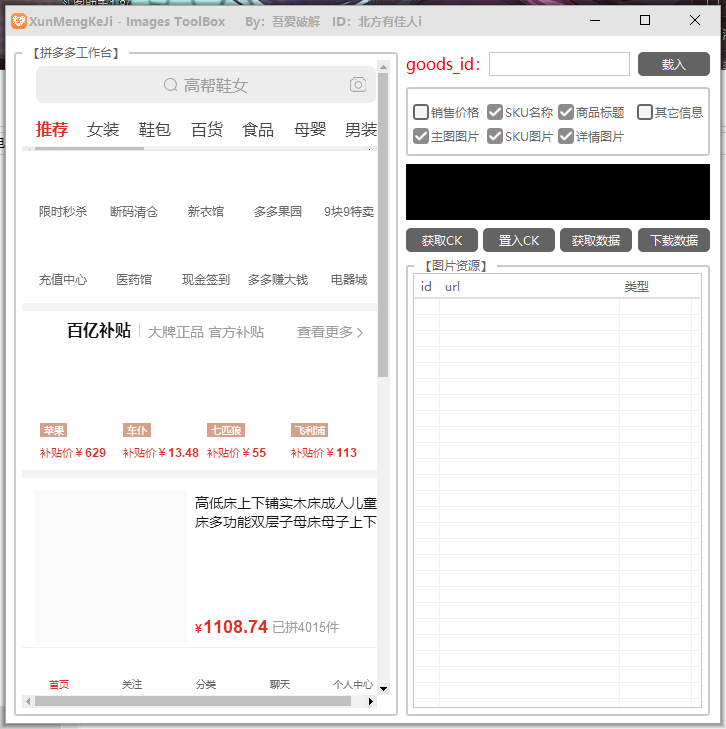Click the vertical scrollbar down arrow
This screenshot has width=726, height=729.
(383, 687)
